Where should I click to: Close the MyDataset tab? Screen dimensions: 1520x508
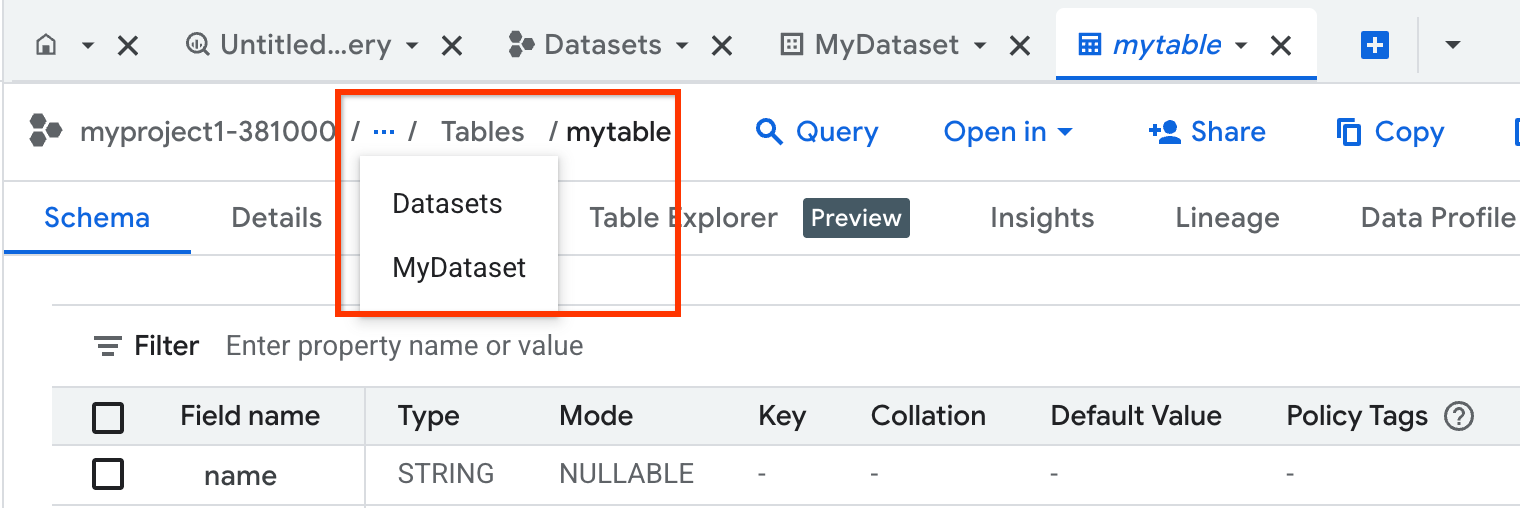point(1019,45)
